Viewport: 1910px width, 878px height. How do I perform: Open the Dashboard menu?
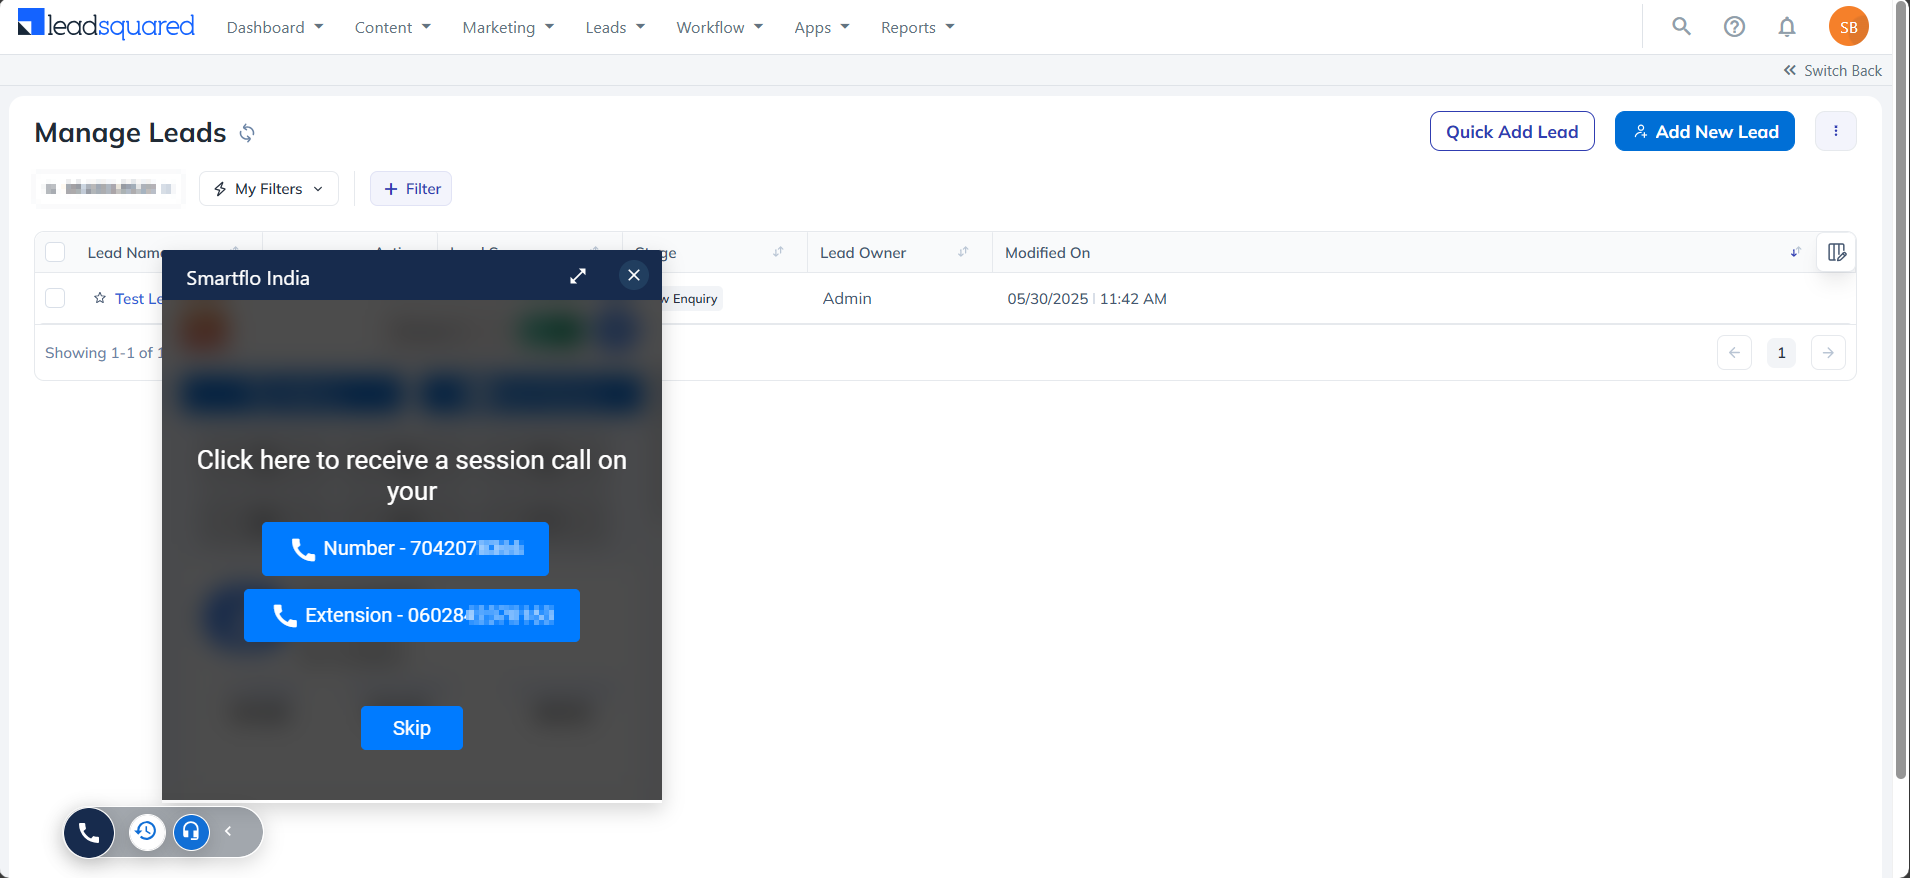(275, 27)
